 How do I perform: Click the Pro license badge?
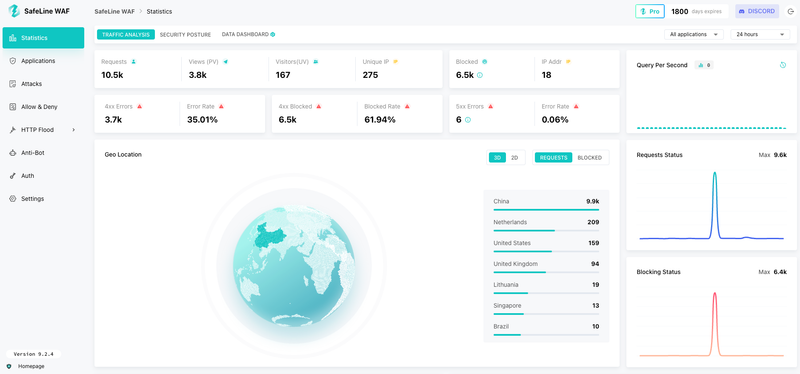pyautogui.click(x=649, y=11)
